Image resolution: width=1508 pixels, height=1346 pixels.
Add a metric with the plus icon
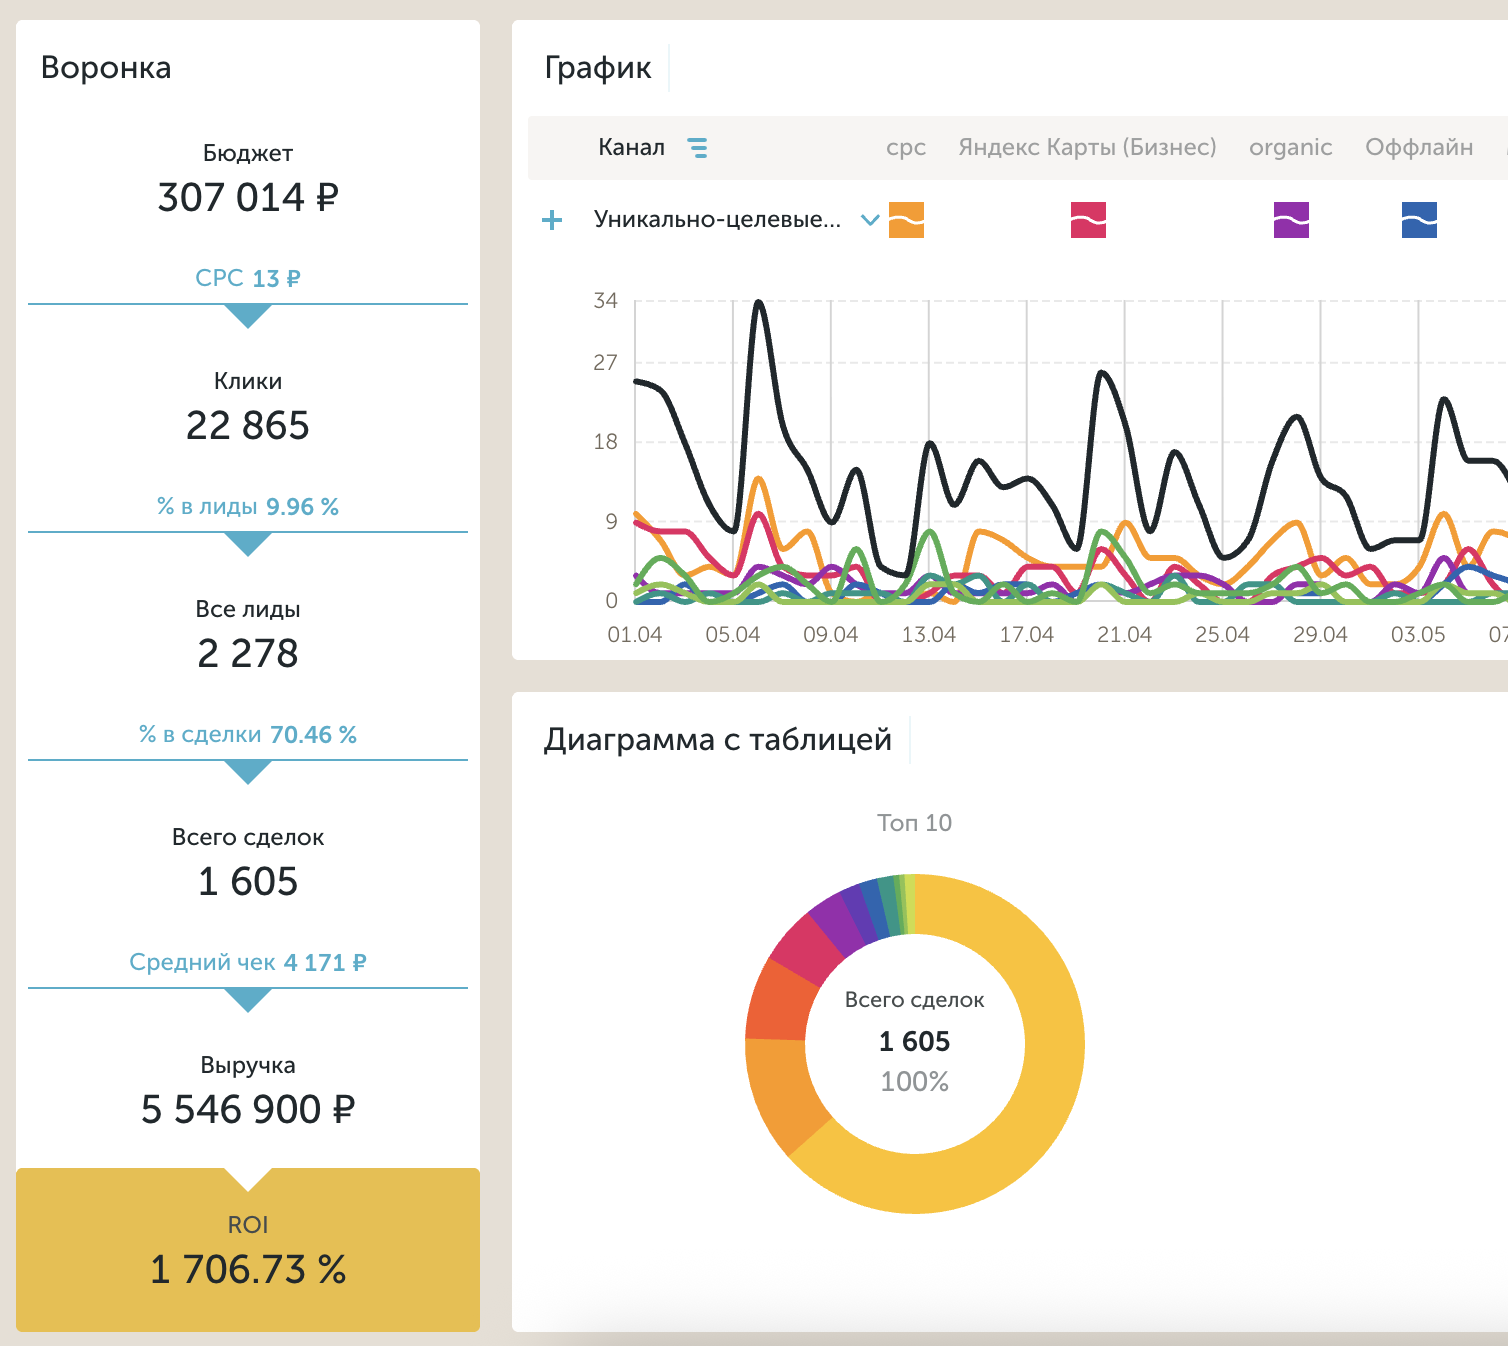(x=552, y=220)
